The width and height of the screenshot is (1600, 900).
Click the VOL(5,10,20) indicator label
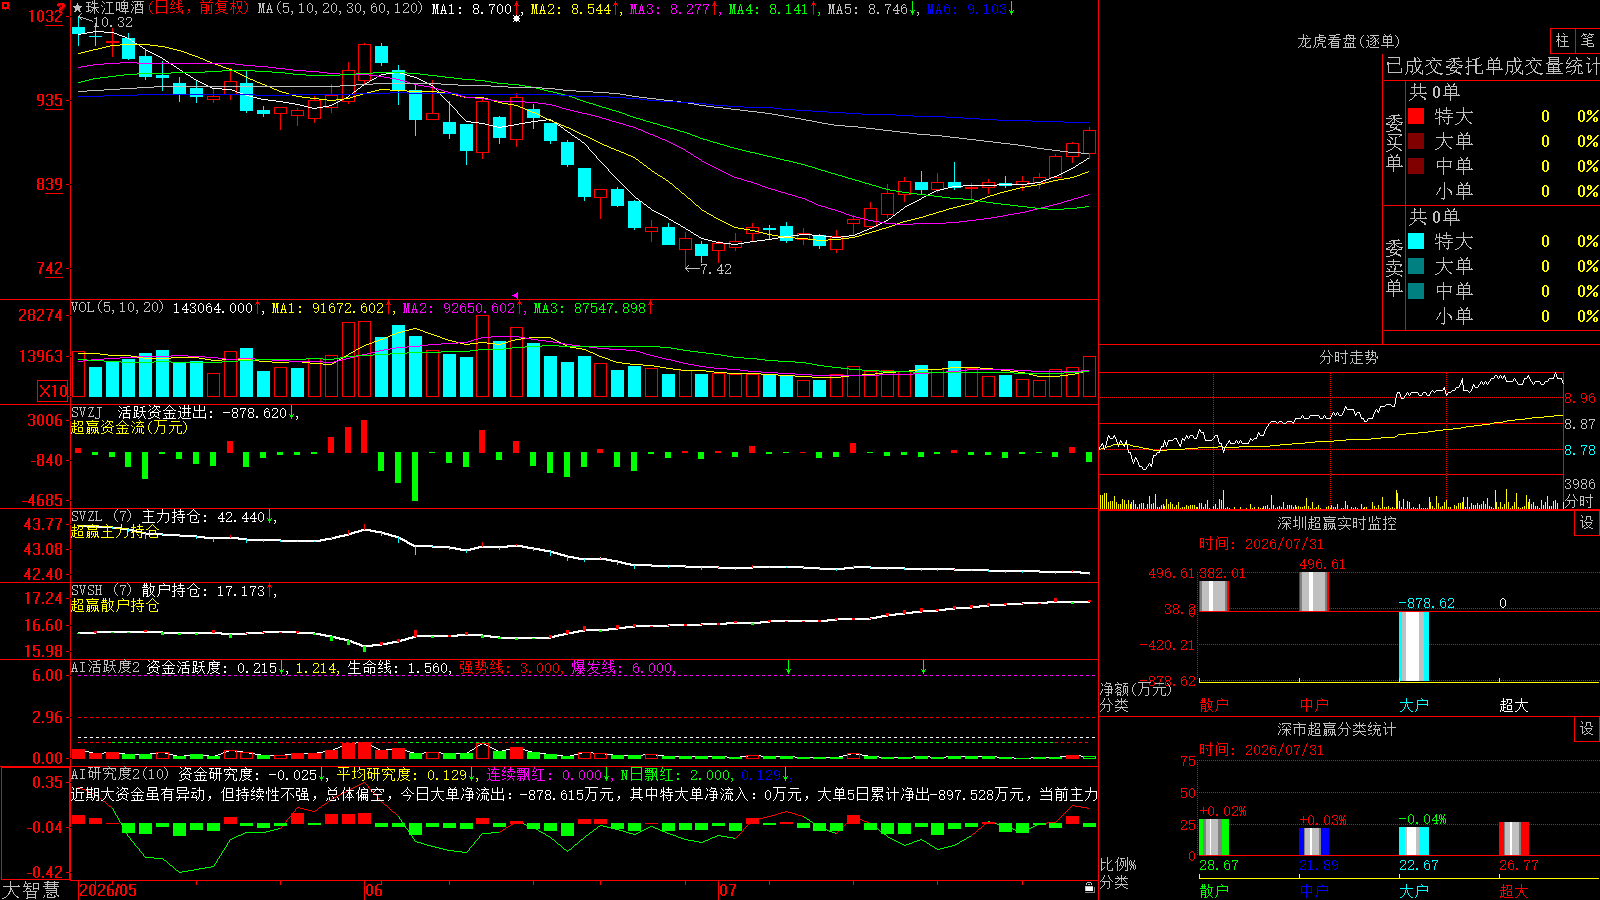(117, 307)
